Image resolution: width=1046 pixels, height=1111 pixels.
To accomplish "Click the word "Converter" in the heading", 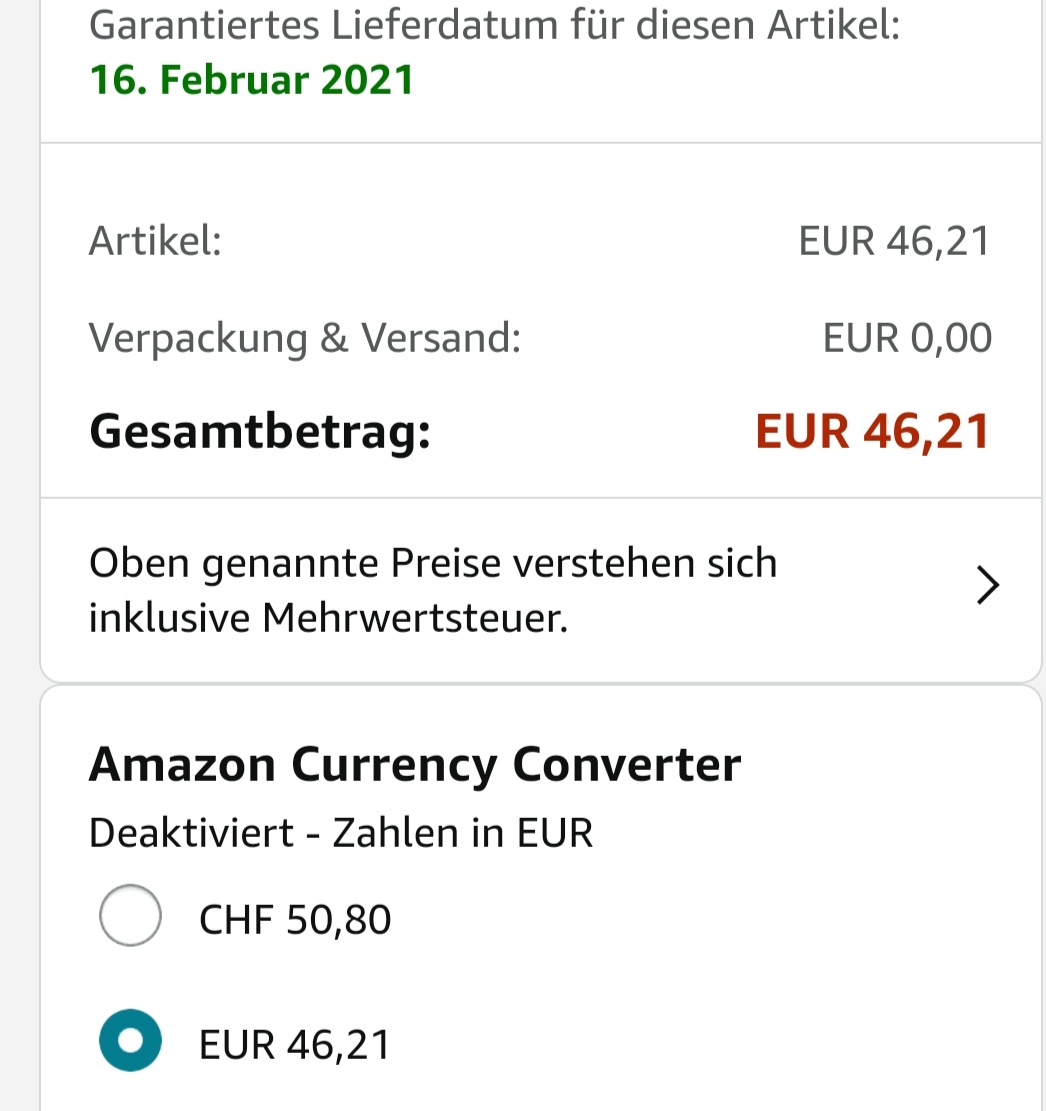I will pyautogui.click(x=627, y=765).
